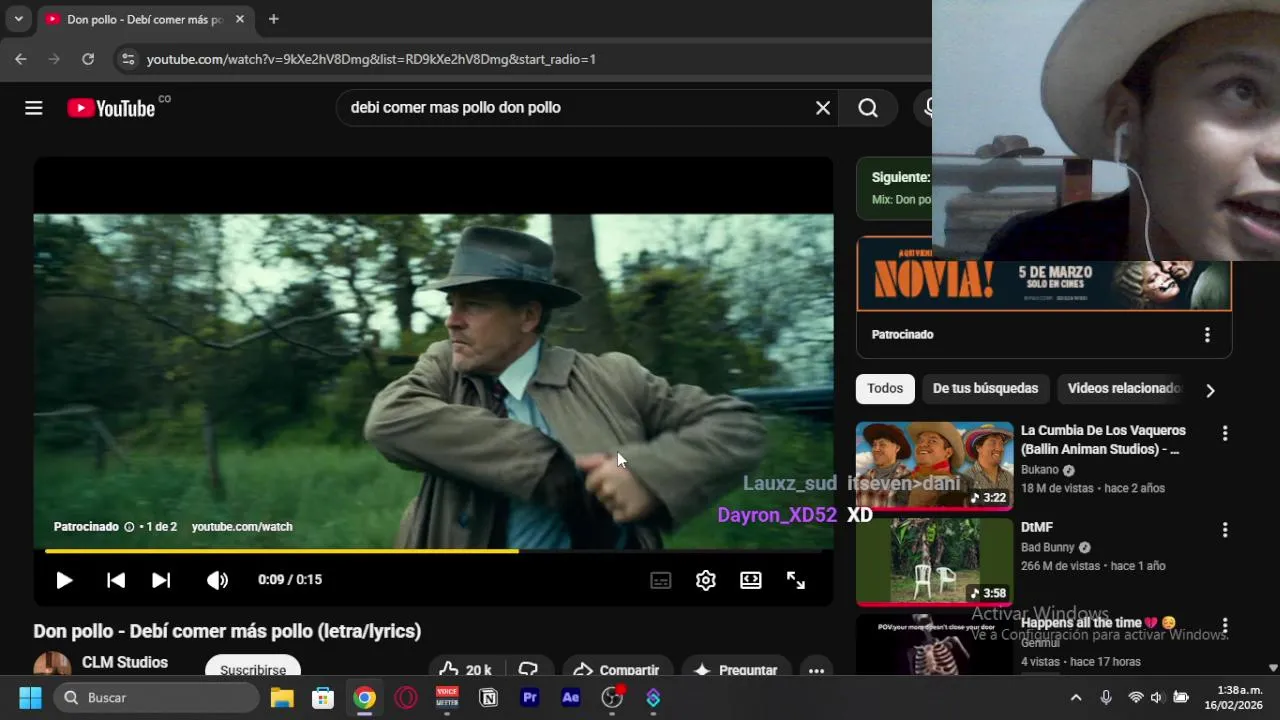The width and height of the screenshot is (1280, 720).
Task: Skip to the next video
Action: click(161, 580)
